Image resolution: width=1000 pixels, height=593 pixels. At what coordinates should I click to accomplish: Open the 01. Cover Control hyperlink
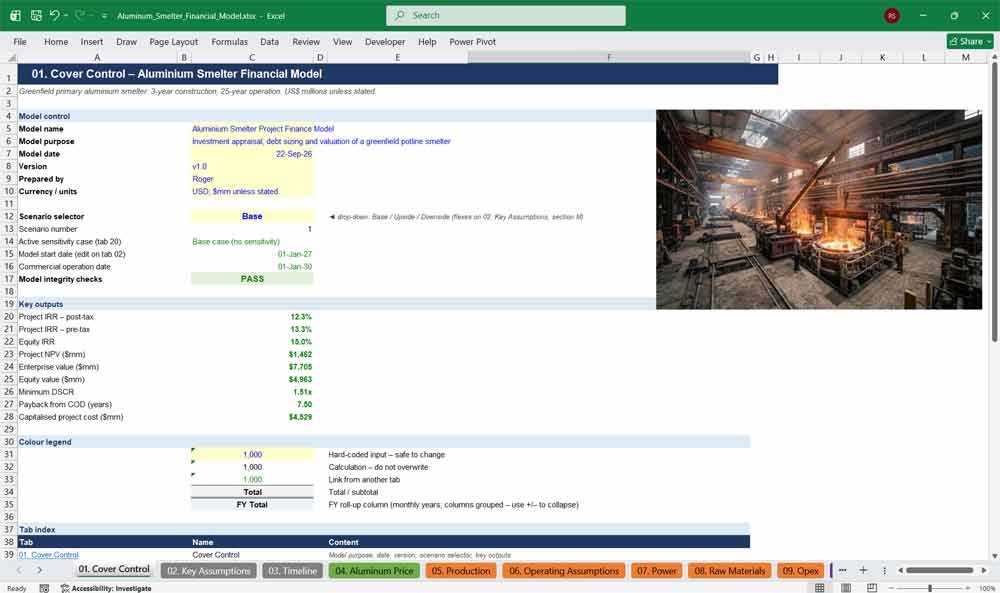point(48,555)
